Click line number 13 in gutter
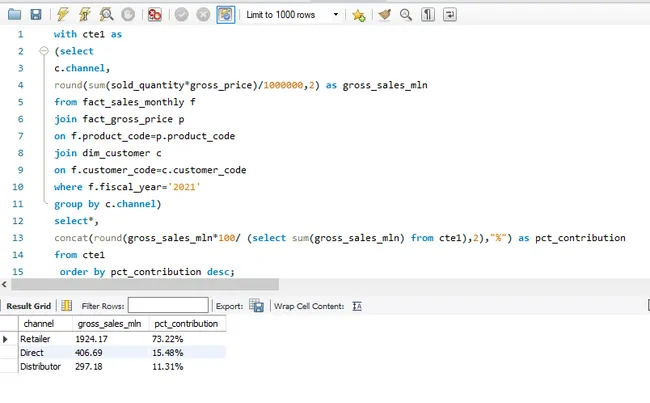This screenshot has height=403, width=650. [18, 238]
